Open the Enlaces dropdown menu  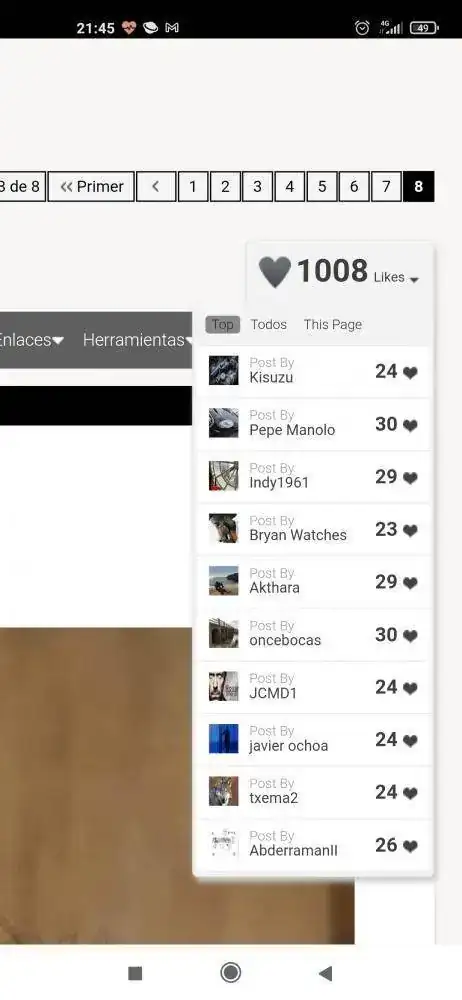pyautogui.click(x=31, y=340)
